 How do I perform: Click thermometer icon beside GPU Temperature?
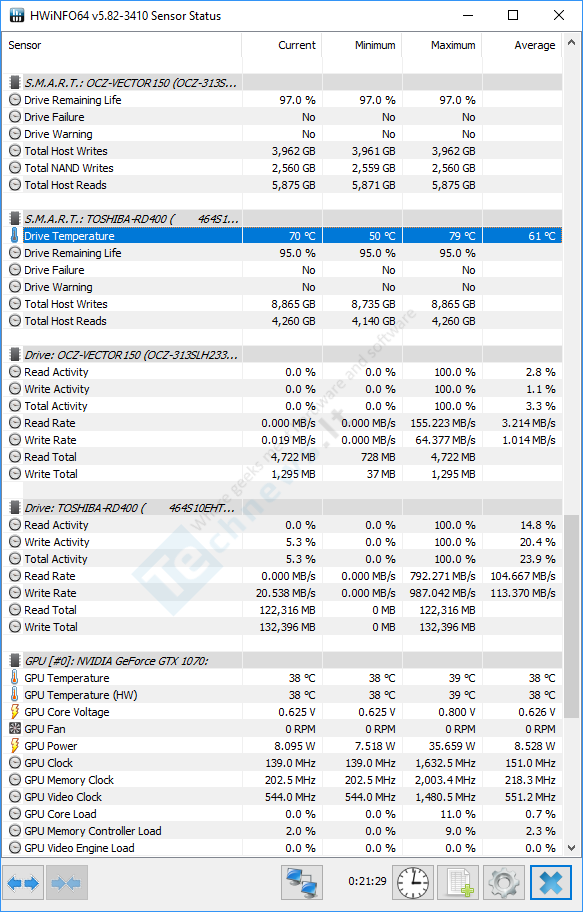(15, 678)
